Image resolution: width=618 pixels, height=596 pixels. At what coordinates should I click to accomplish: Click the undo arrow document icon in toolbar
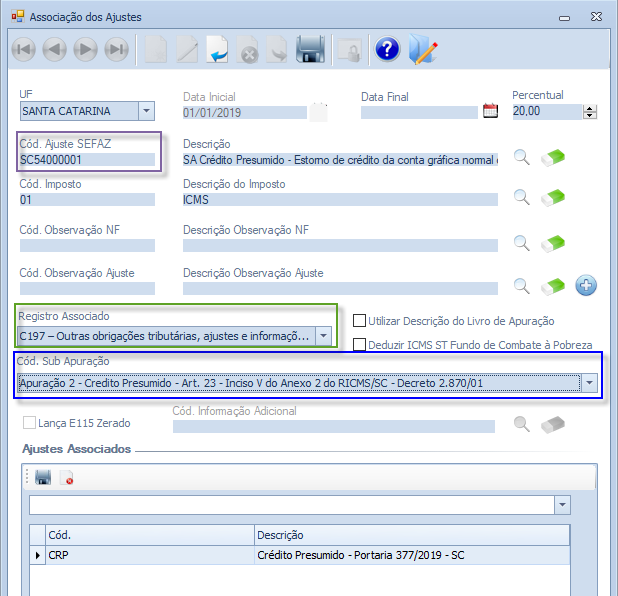[x=218, y=49]
